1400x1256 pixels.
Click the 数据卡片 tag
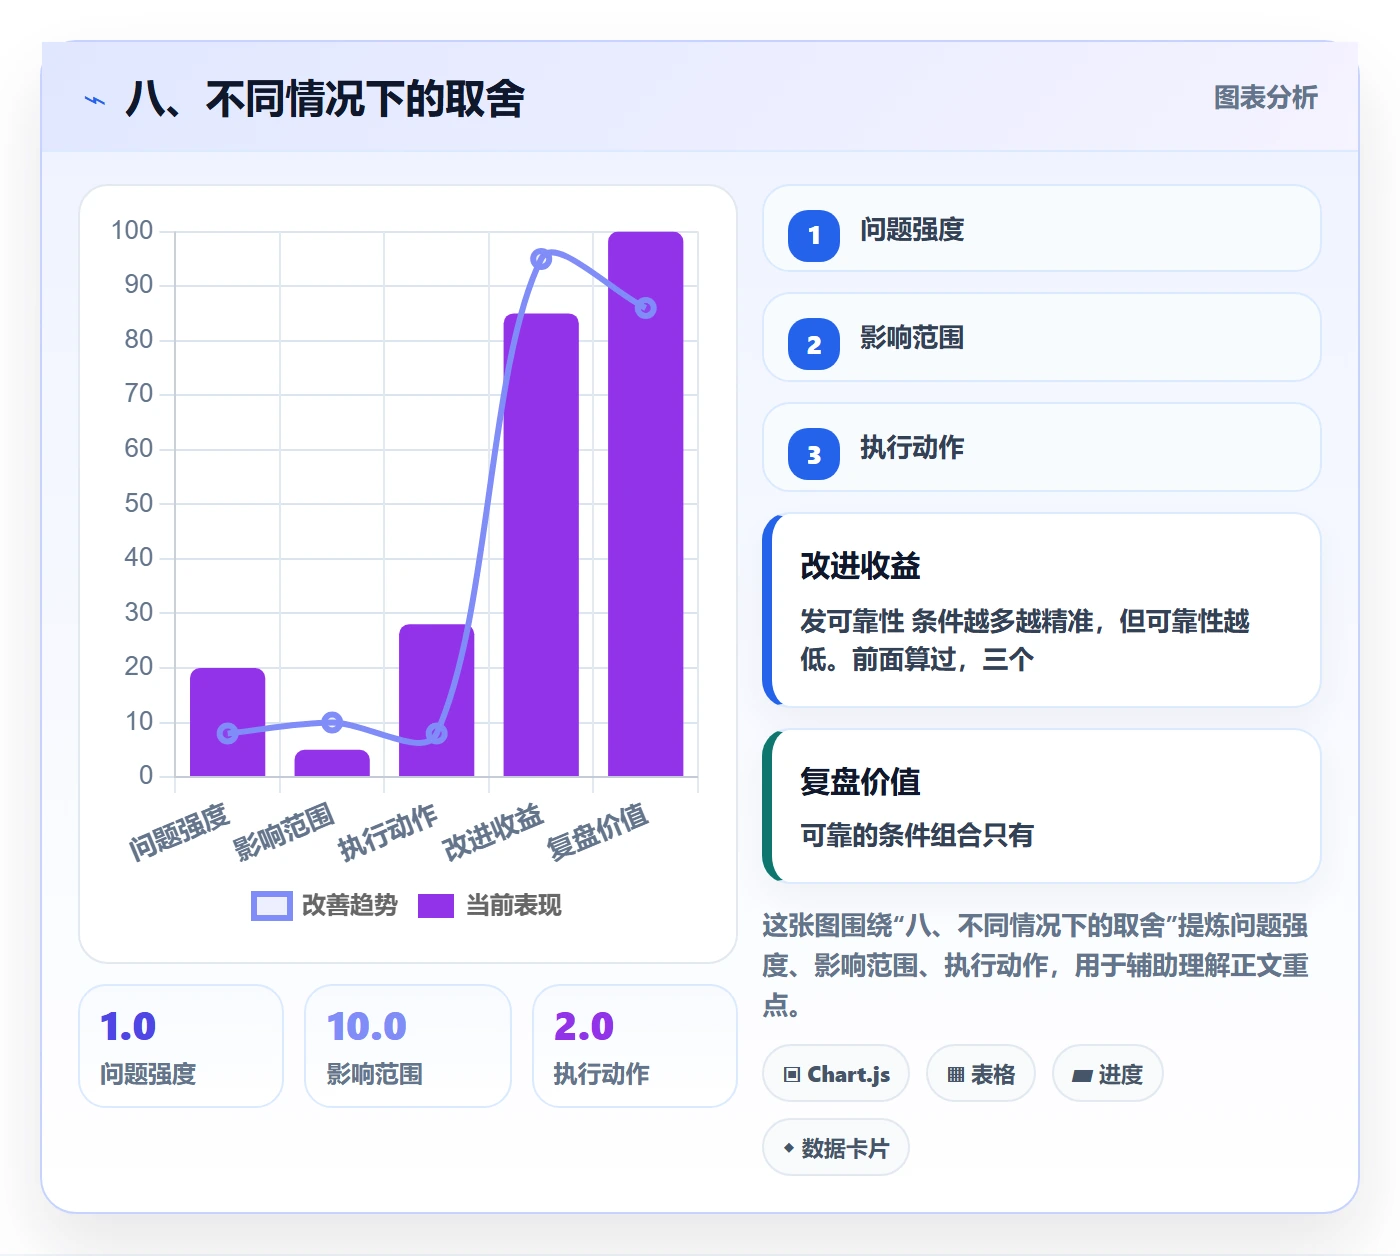click(836, 1148)
